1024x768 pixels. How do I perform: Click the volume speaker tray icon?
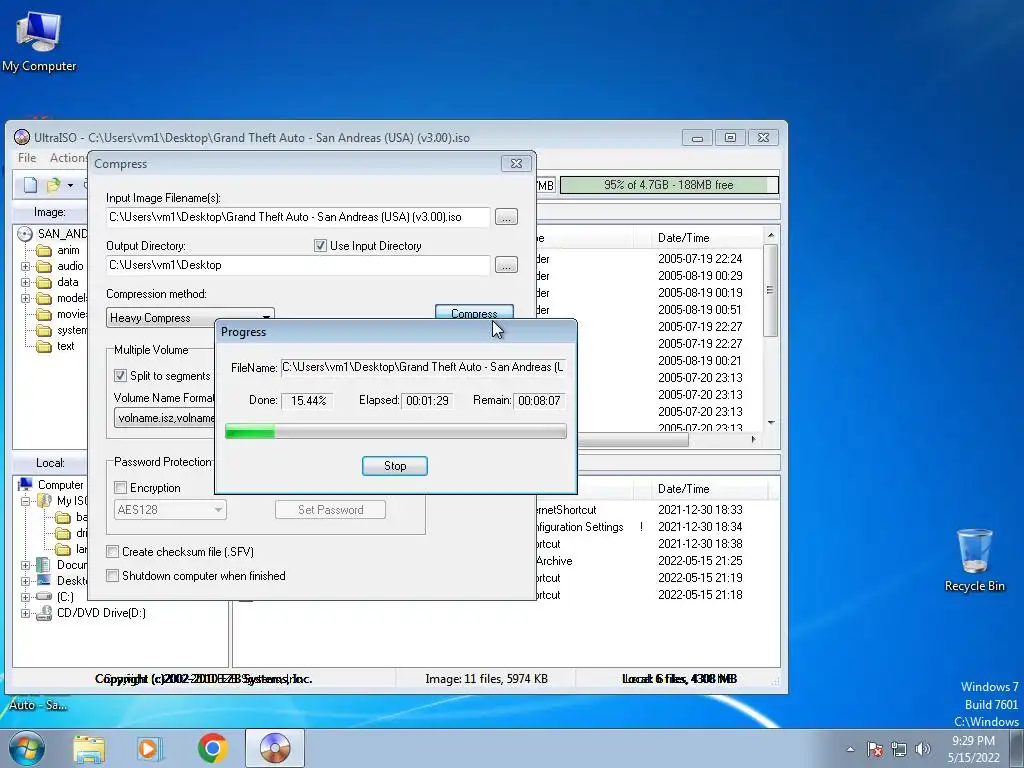(x=922, y=749)
